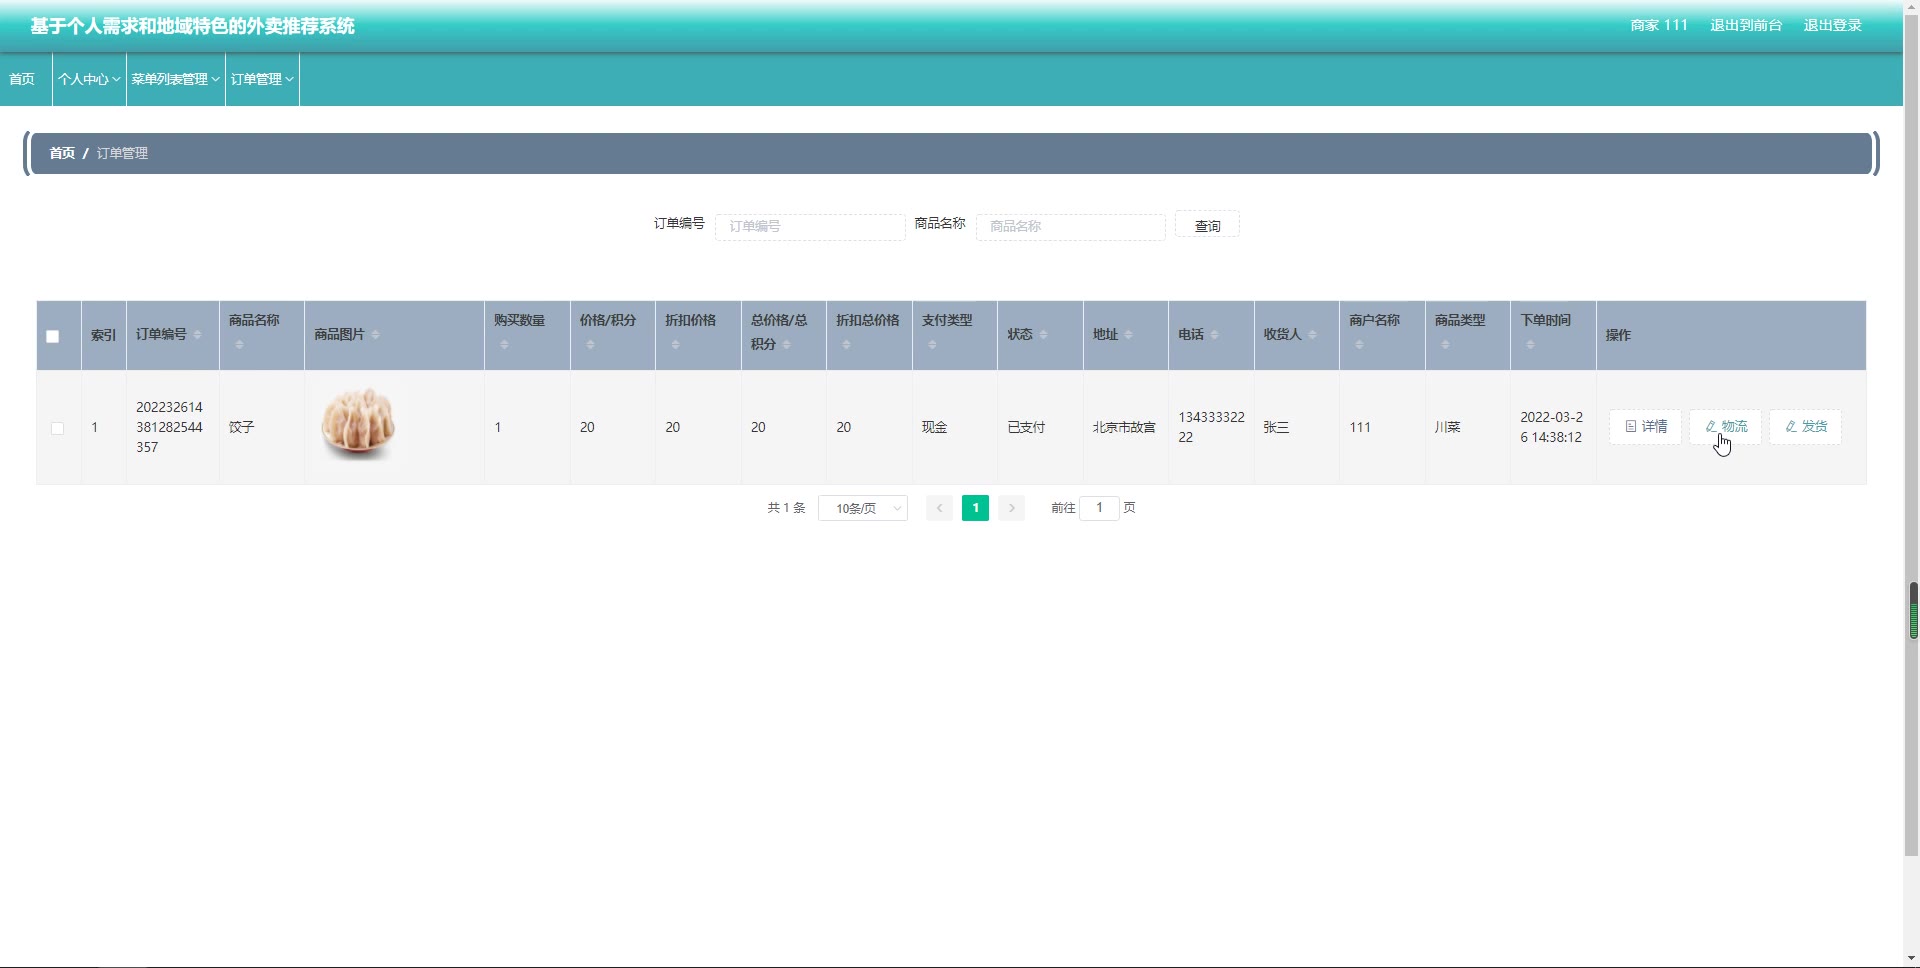Click sort arrows on 商品图片 column
The height and width of the screenshot is (968, 1920).
375,335
